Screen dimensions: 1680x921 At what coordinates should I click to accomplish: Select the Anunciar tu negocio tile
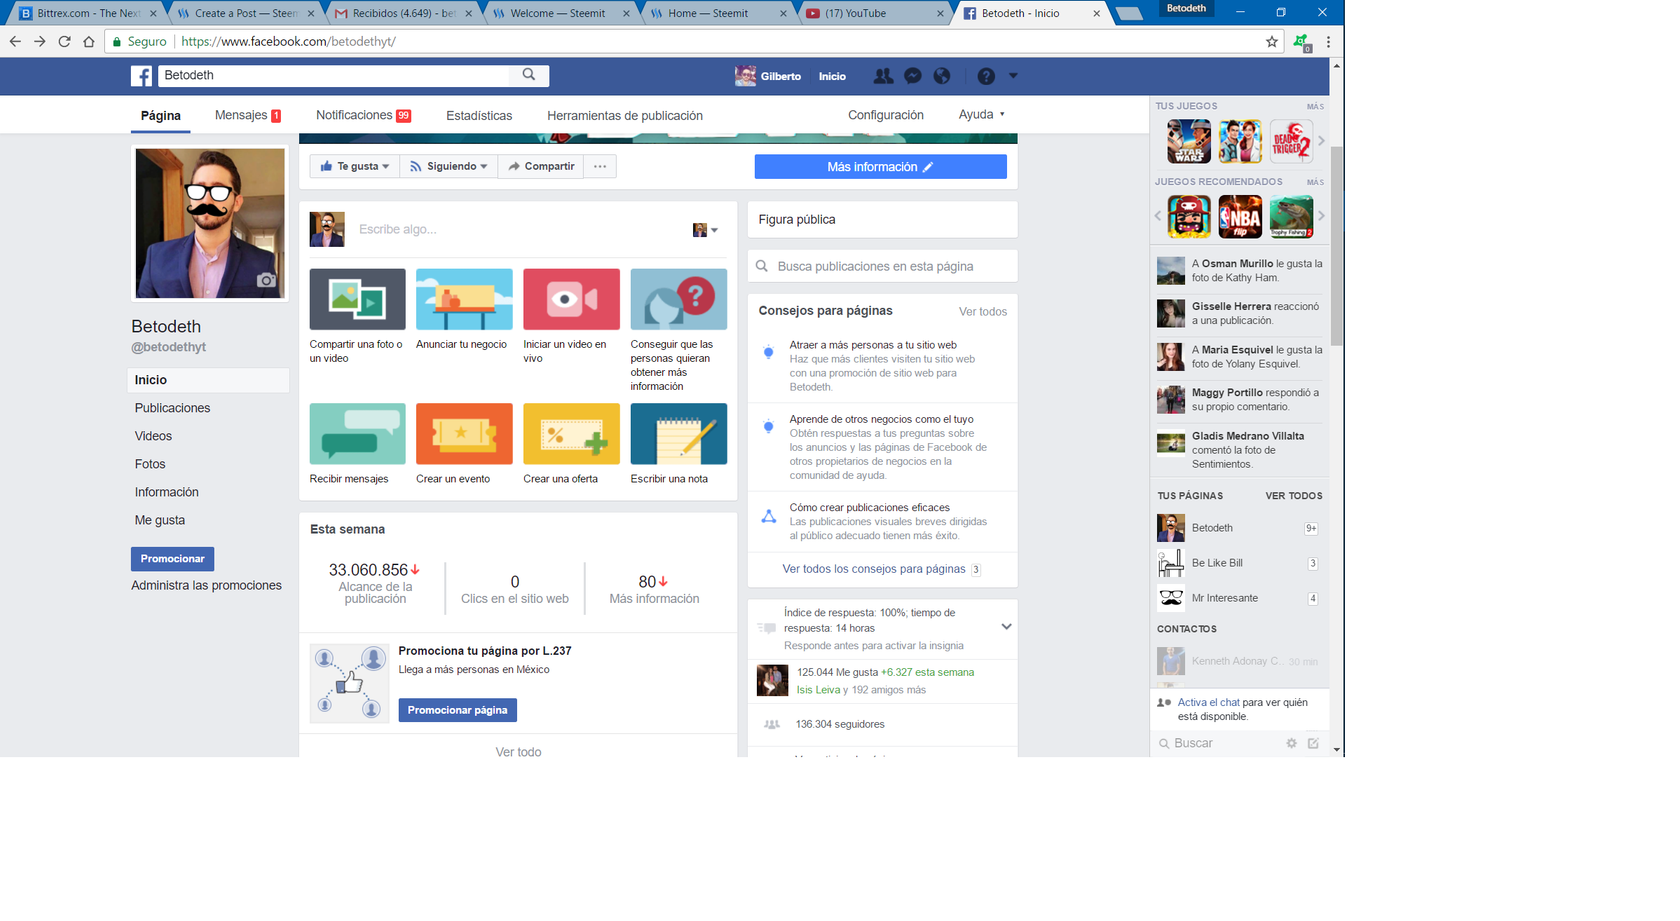click(464, 299)
